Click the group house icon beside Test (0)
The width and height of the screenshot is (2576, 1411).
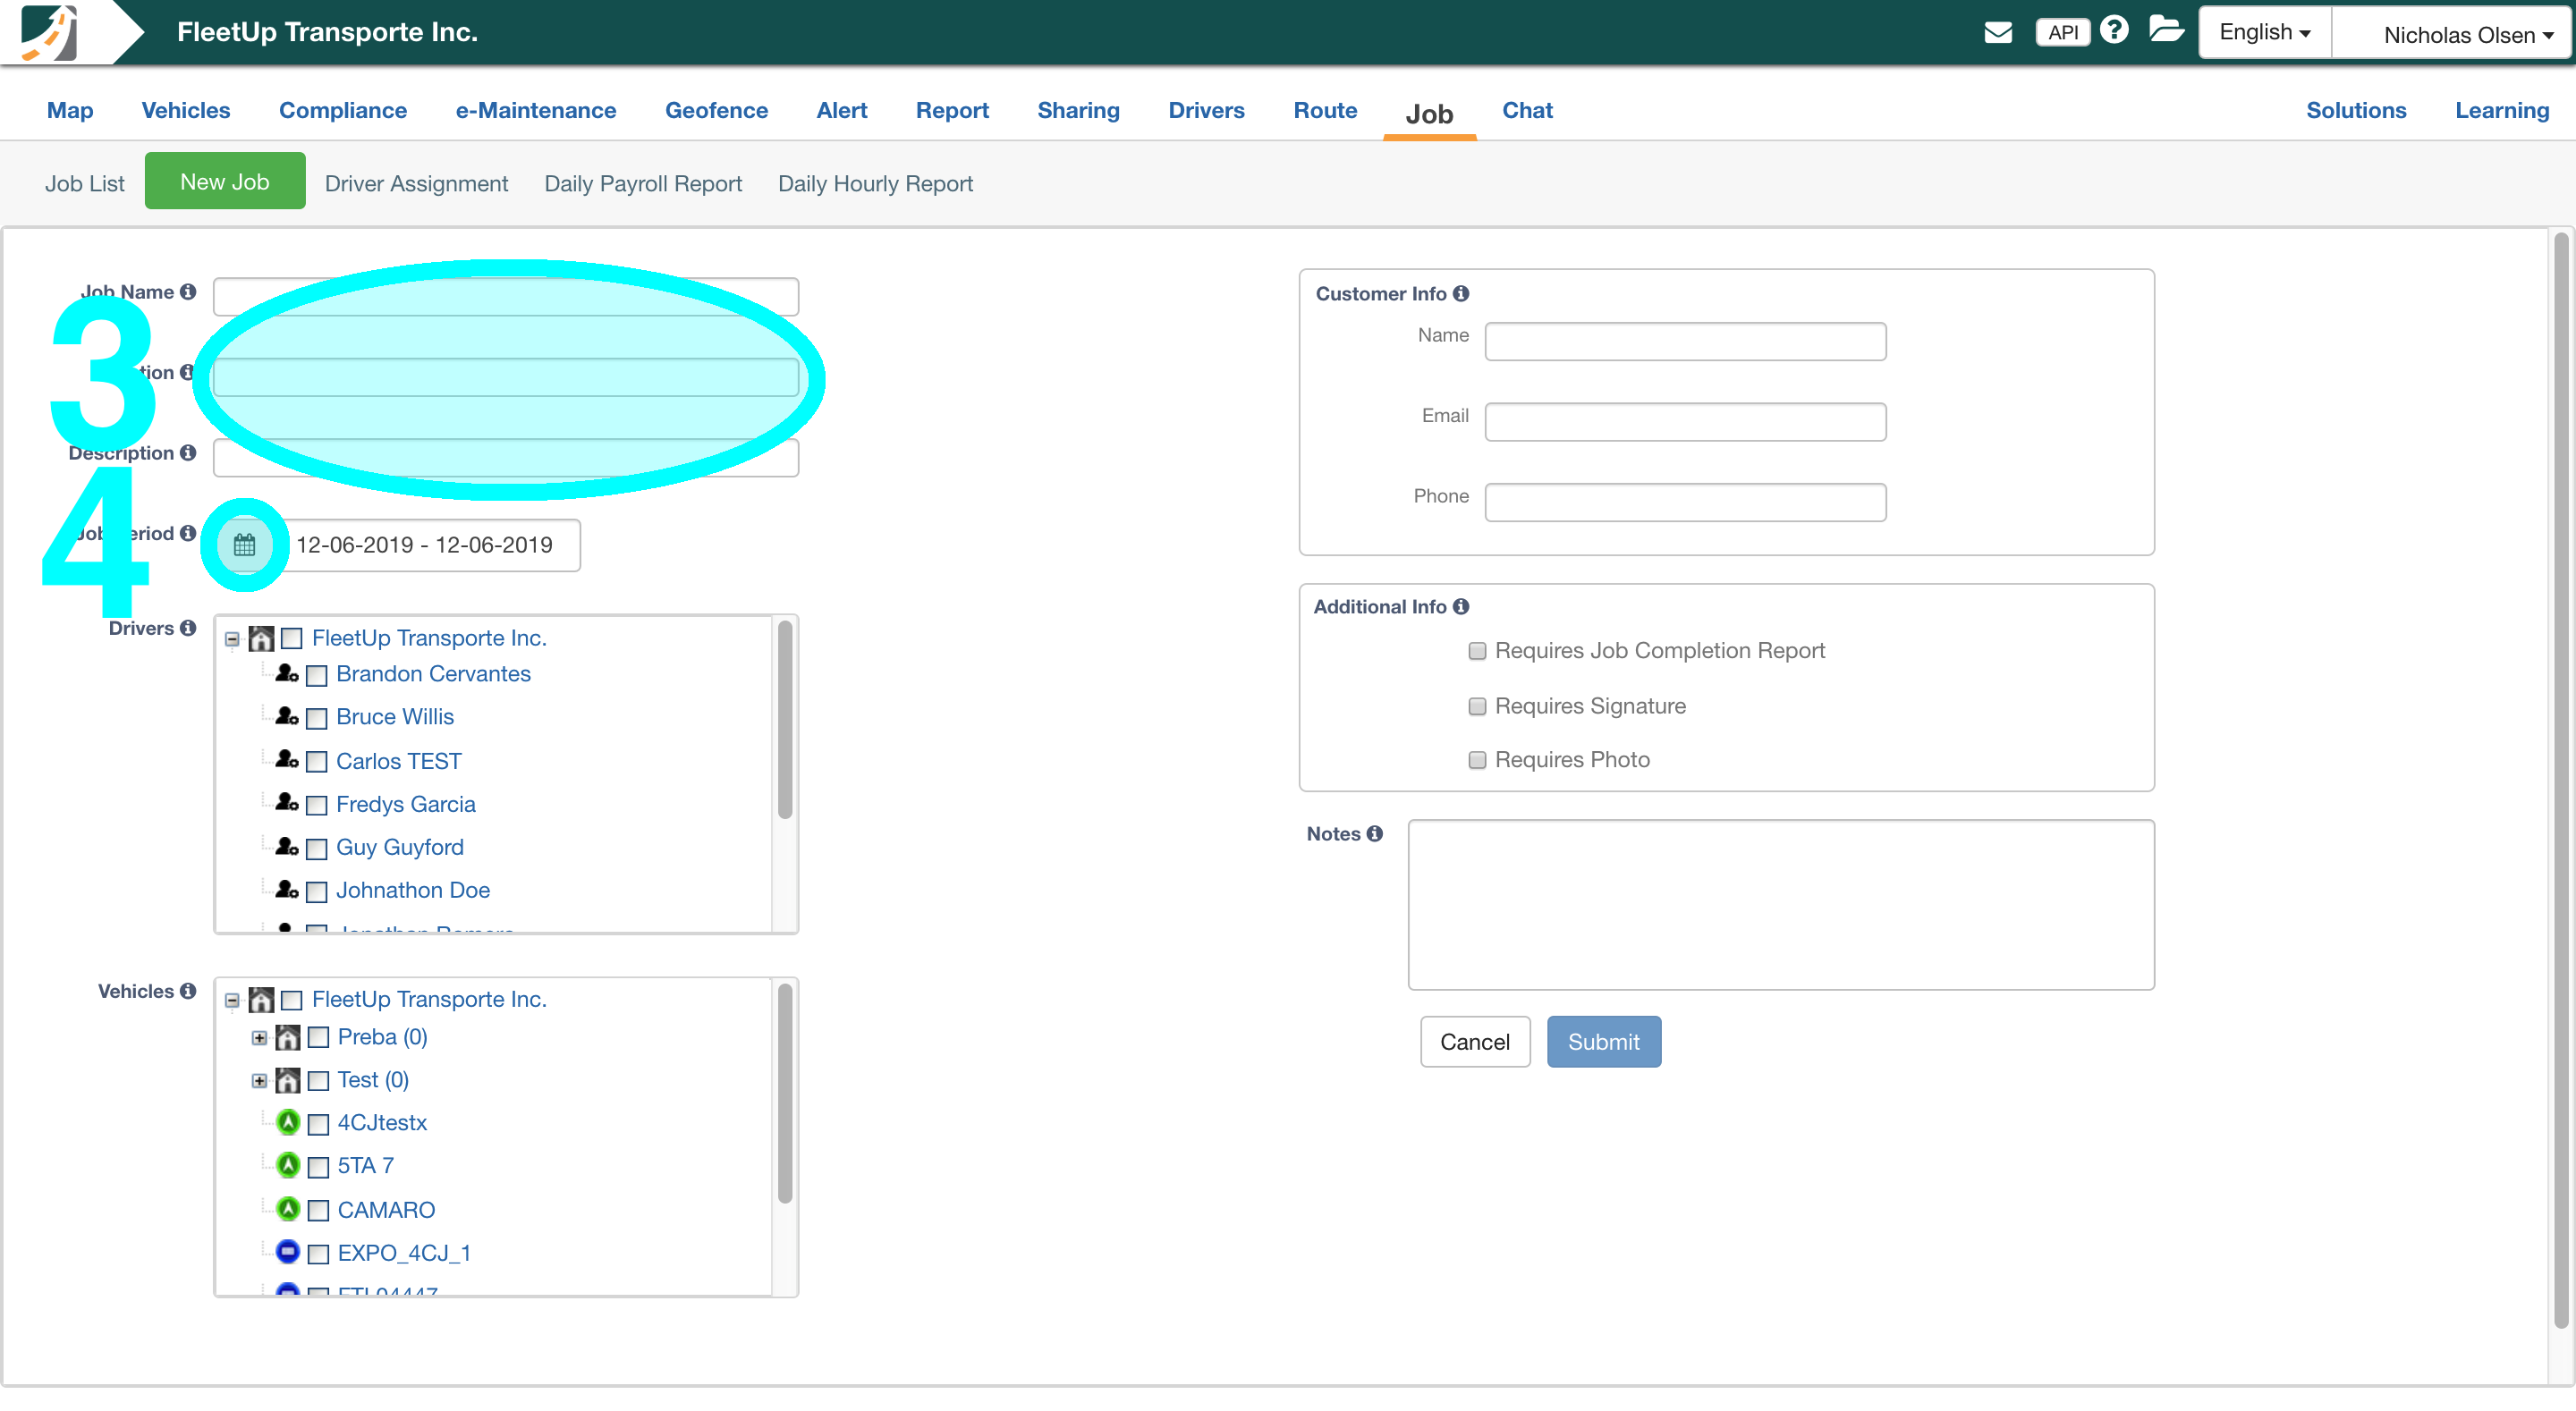coord(288,1080)
